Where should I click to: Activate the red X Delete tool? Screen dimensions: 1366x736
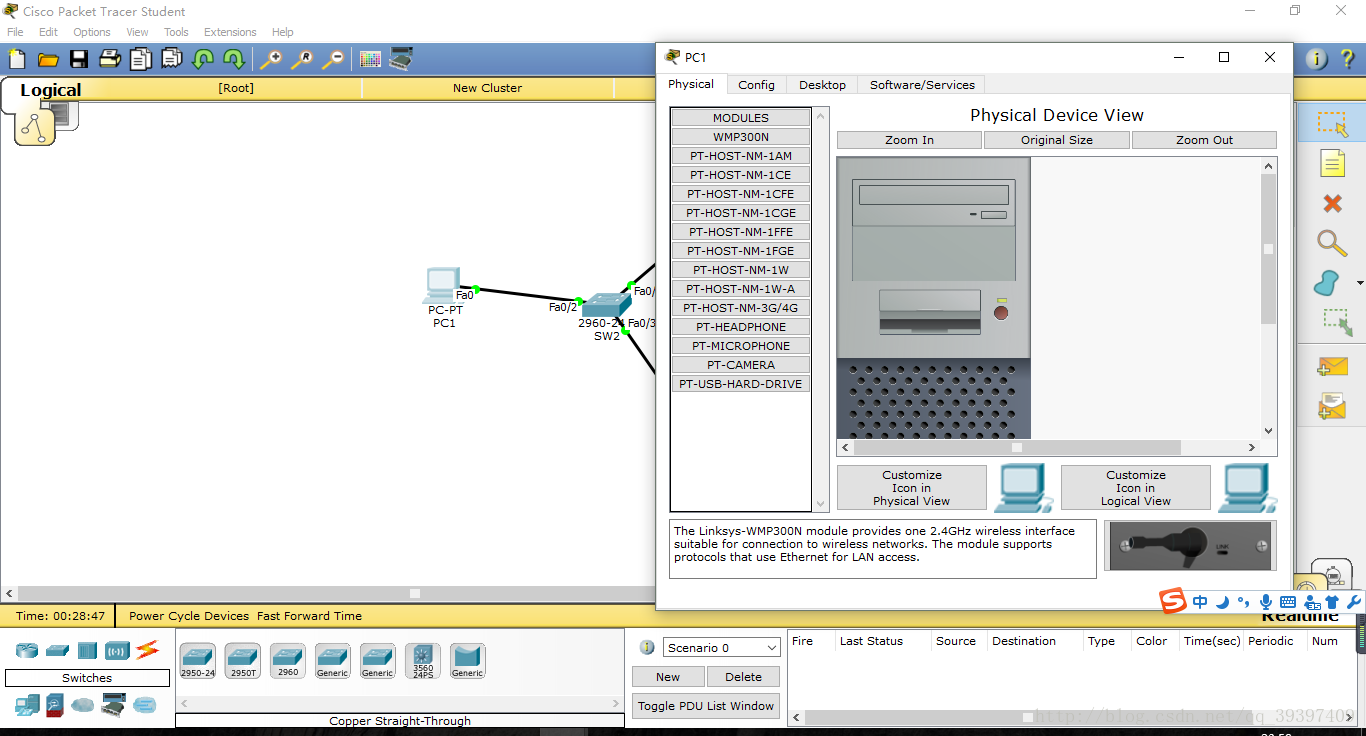(1332, 204)
